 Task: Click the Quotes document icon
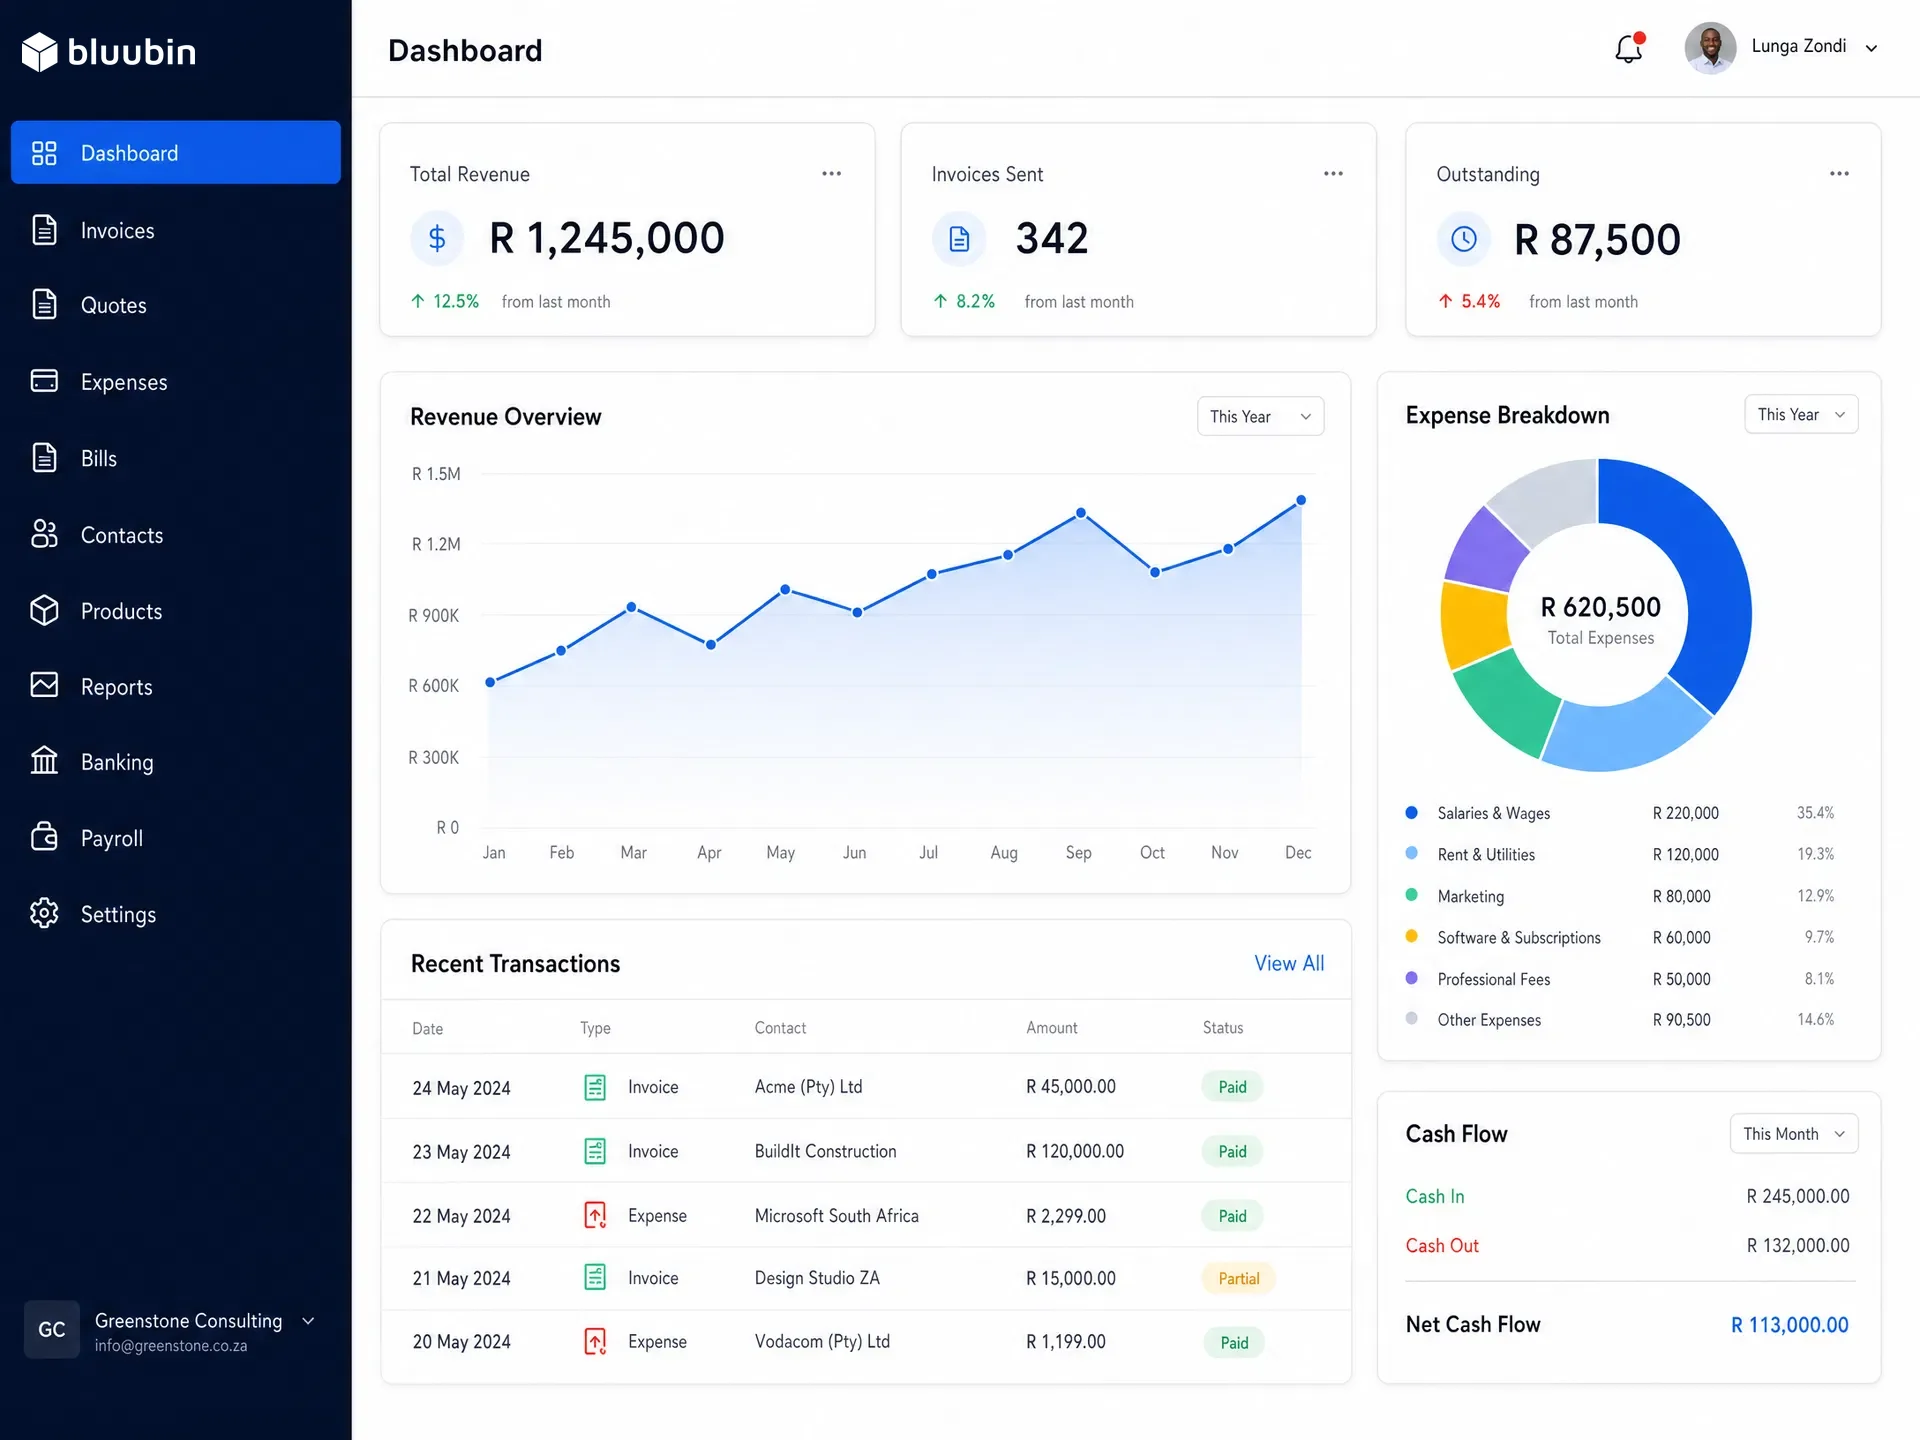[44, 304]
